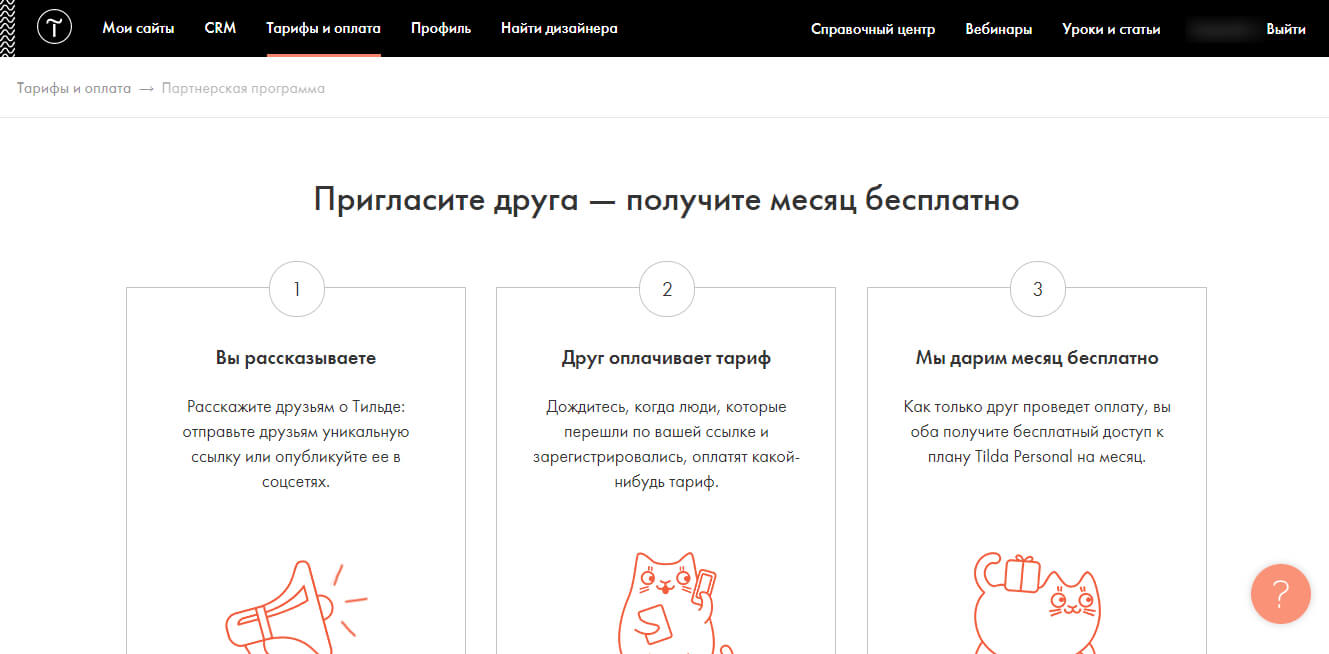This screenshot has width=1329, height=654.
Task: Click Выйти to log out
Action: (1288, 30)
